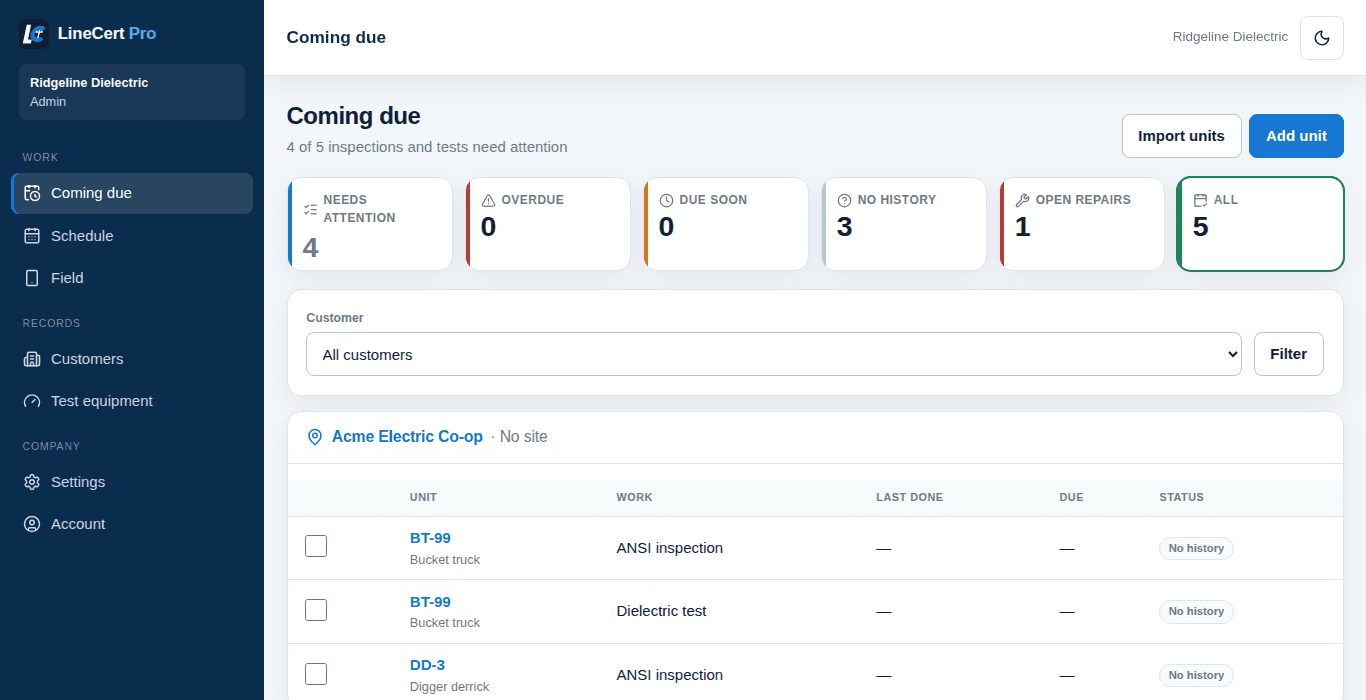The height and width of the screenshot is (700, 1366).
Task: Click the Add unit button
Action: pos(1296,136)
